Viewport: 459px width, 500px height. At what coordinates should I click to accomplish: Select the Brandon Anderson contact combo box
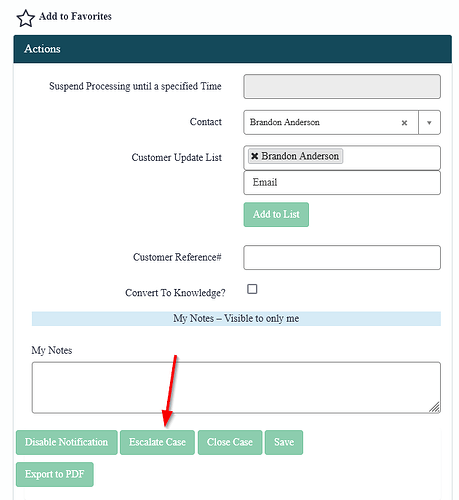coord(342,123)
